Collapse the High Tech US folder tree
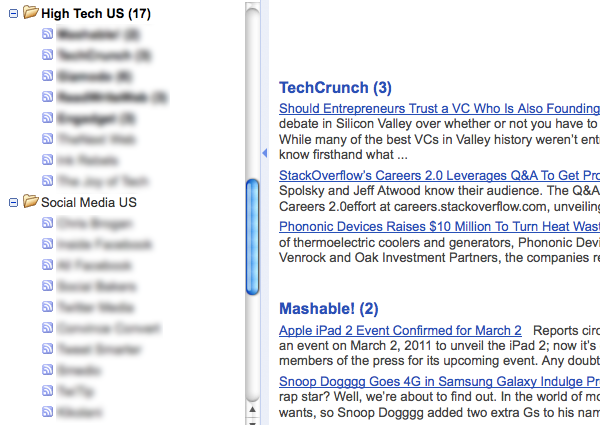600x425 pixels. pos(12,14)
